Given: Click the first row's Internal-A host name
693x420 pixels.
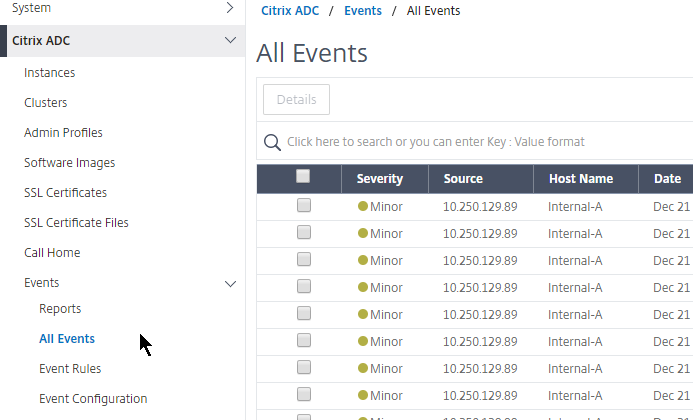Looking at the screenshot, I should pyautogui.click(x=575, y=207).
